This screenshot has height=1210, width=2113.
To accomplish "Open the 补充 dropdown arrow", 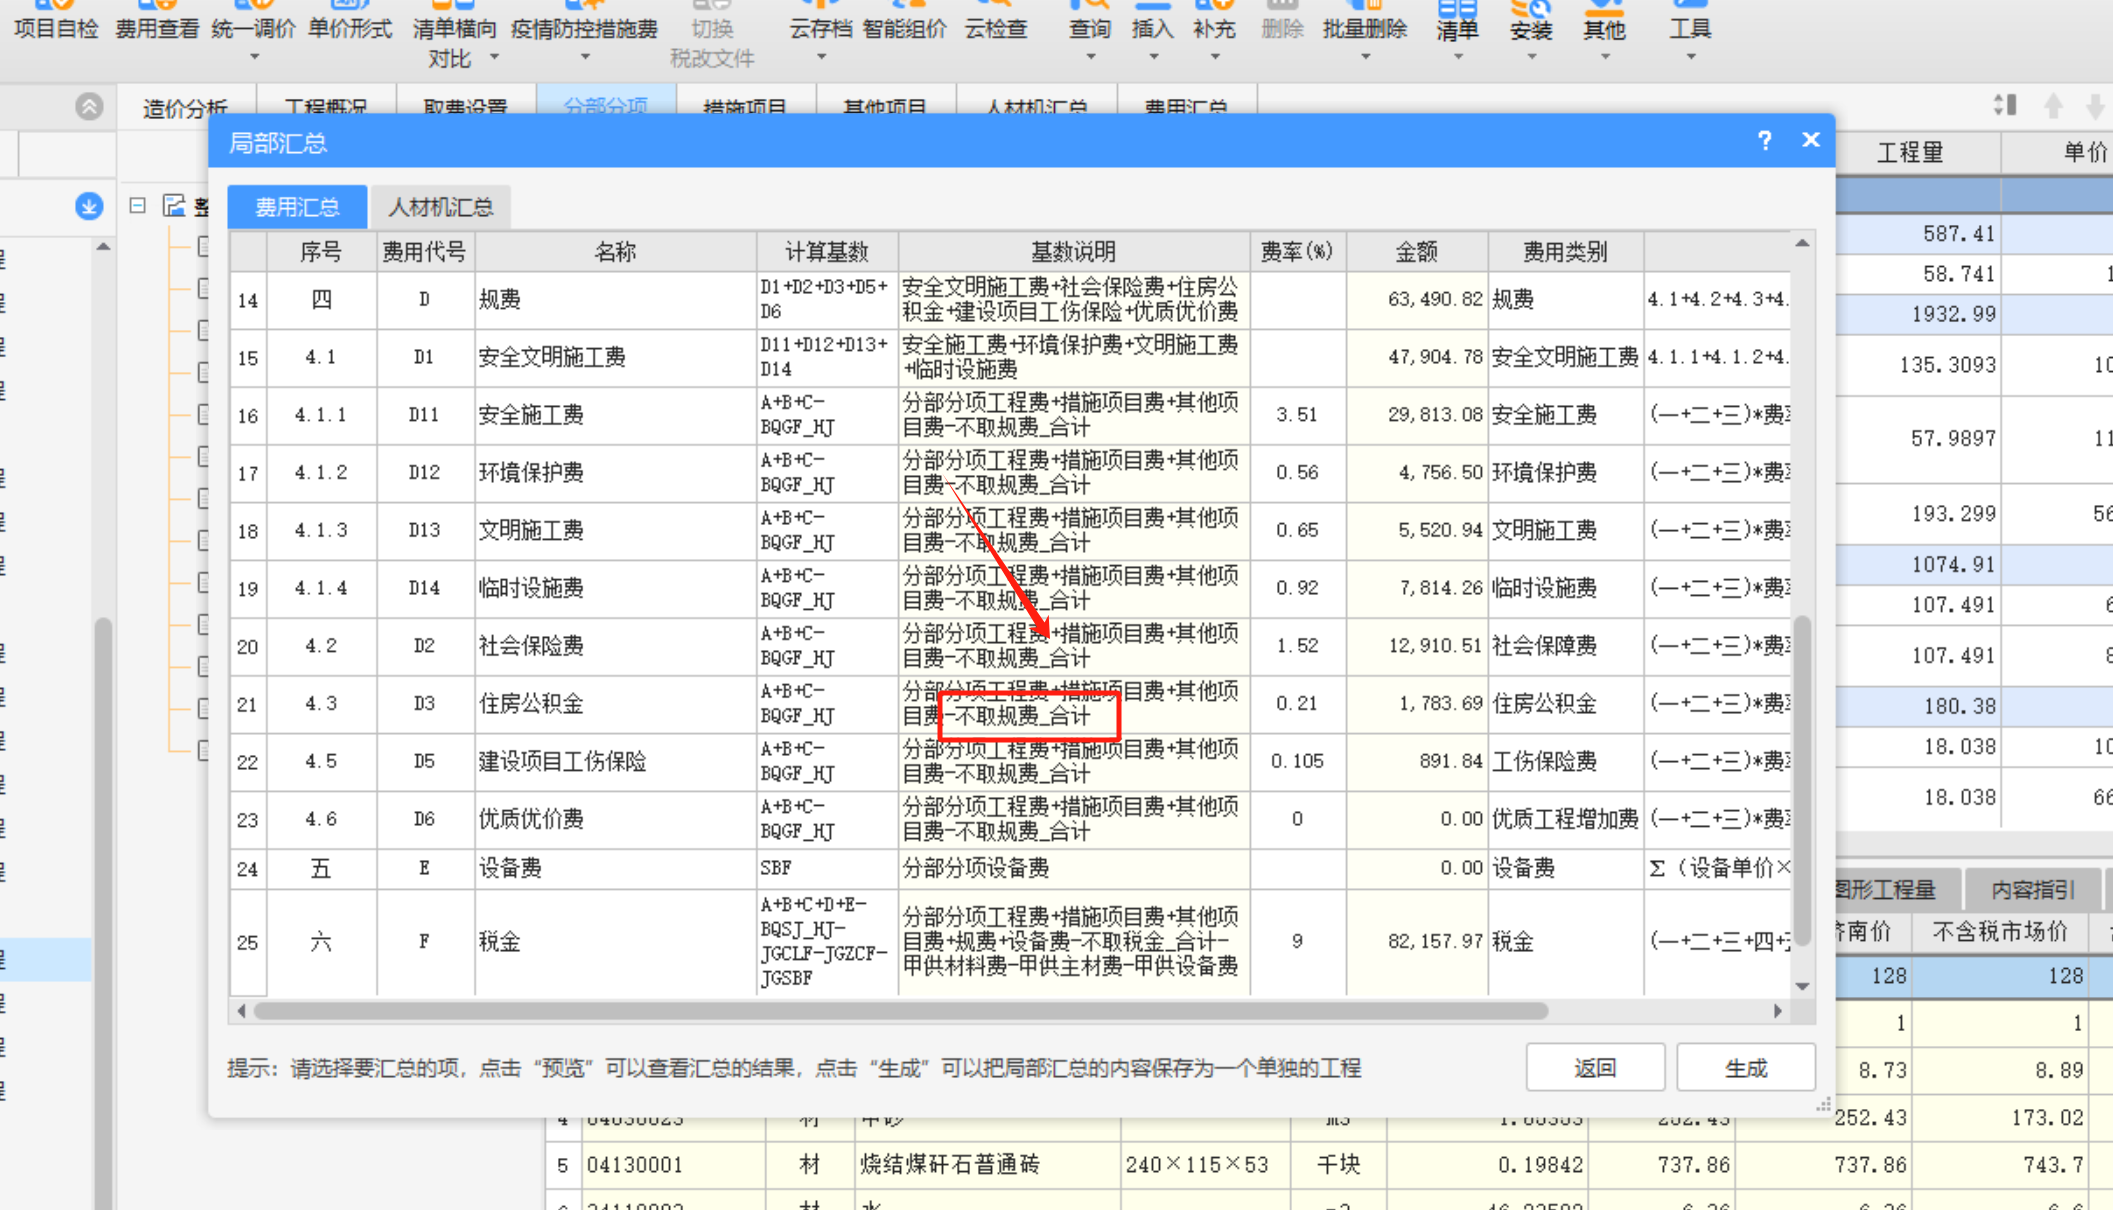I will (1215, 57).
